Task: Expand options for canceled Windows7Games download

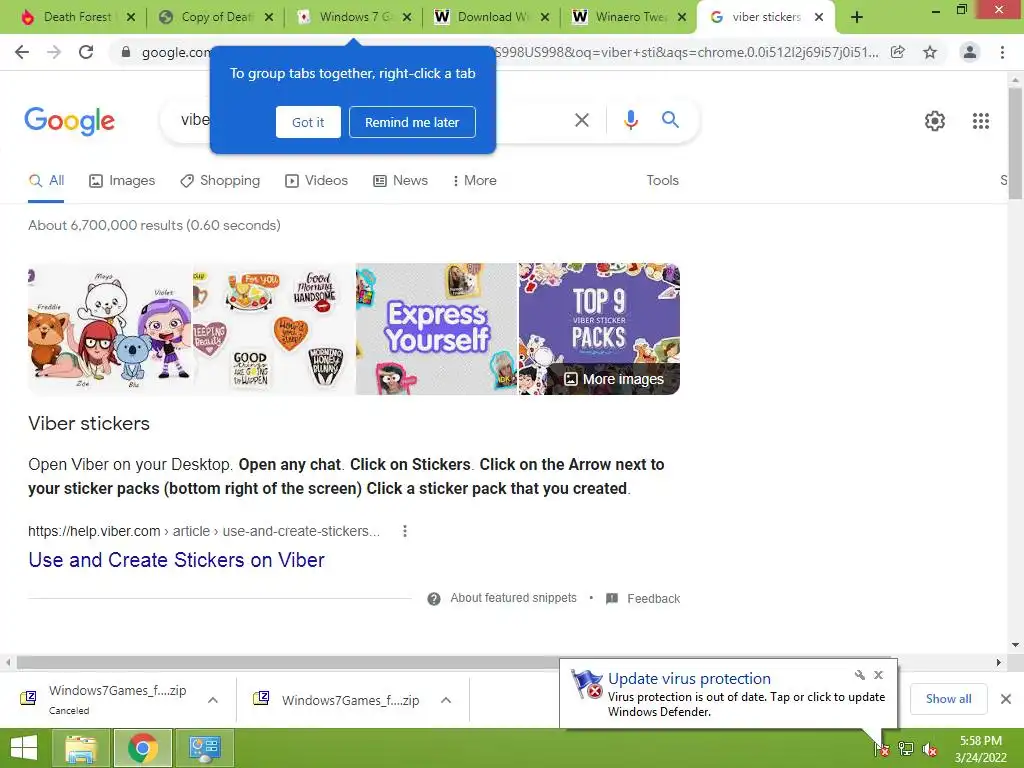Action: 213,700
